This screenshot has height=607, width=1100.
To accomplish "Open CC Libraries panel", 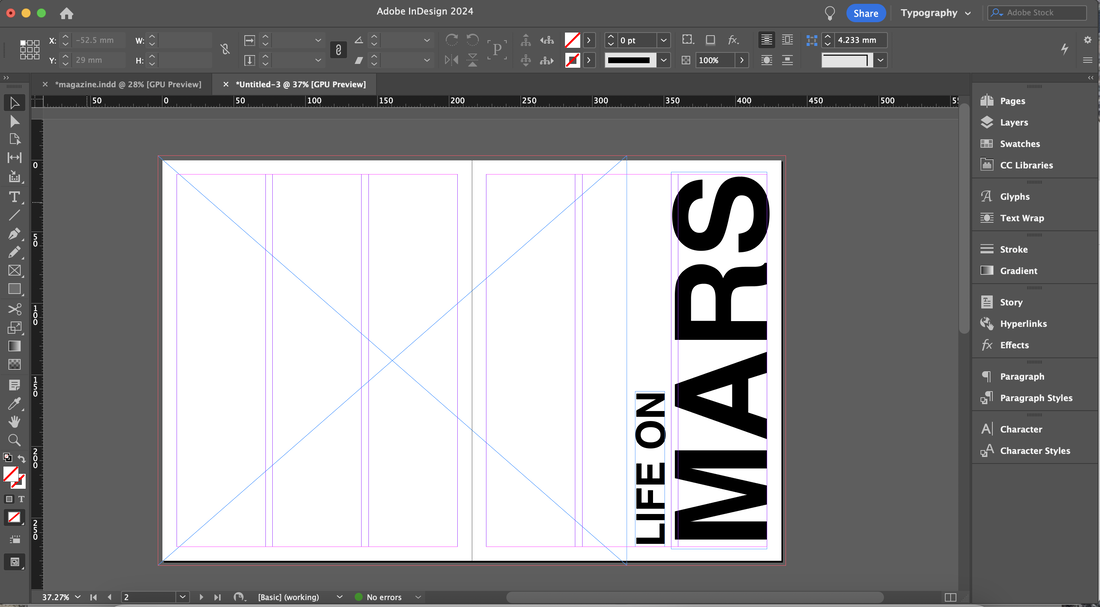I will [x=1026, y=166].
